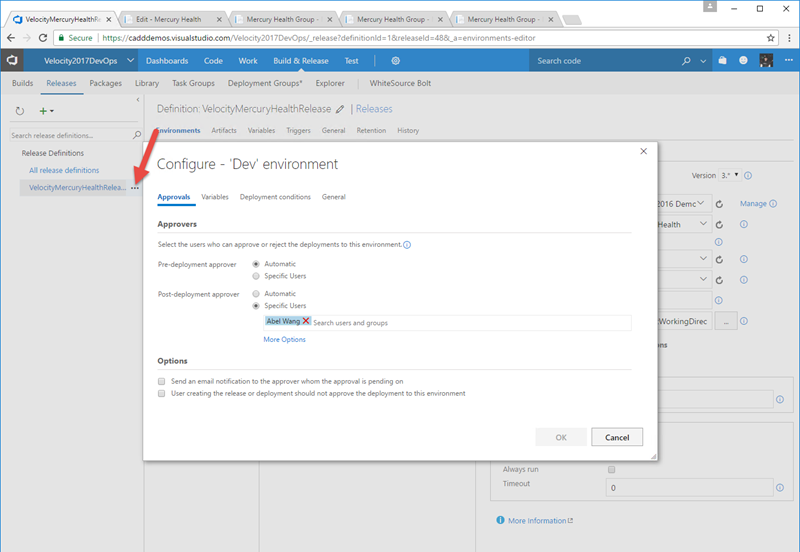Click the OK button

(x=561, y=437)
